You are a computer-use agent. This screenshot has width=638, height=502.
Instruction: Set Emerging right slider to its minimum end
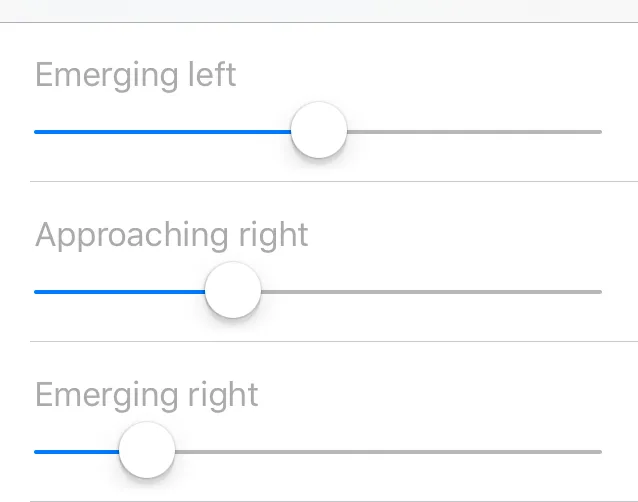(x=36, y=451)
